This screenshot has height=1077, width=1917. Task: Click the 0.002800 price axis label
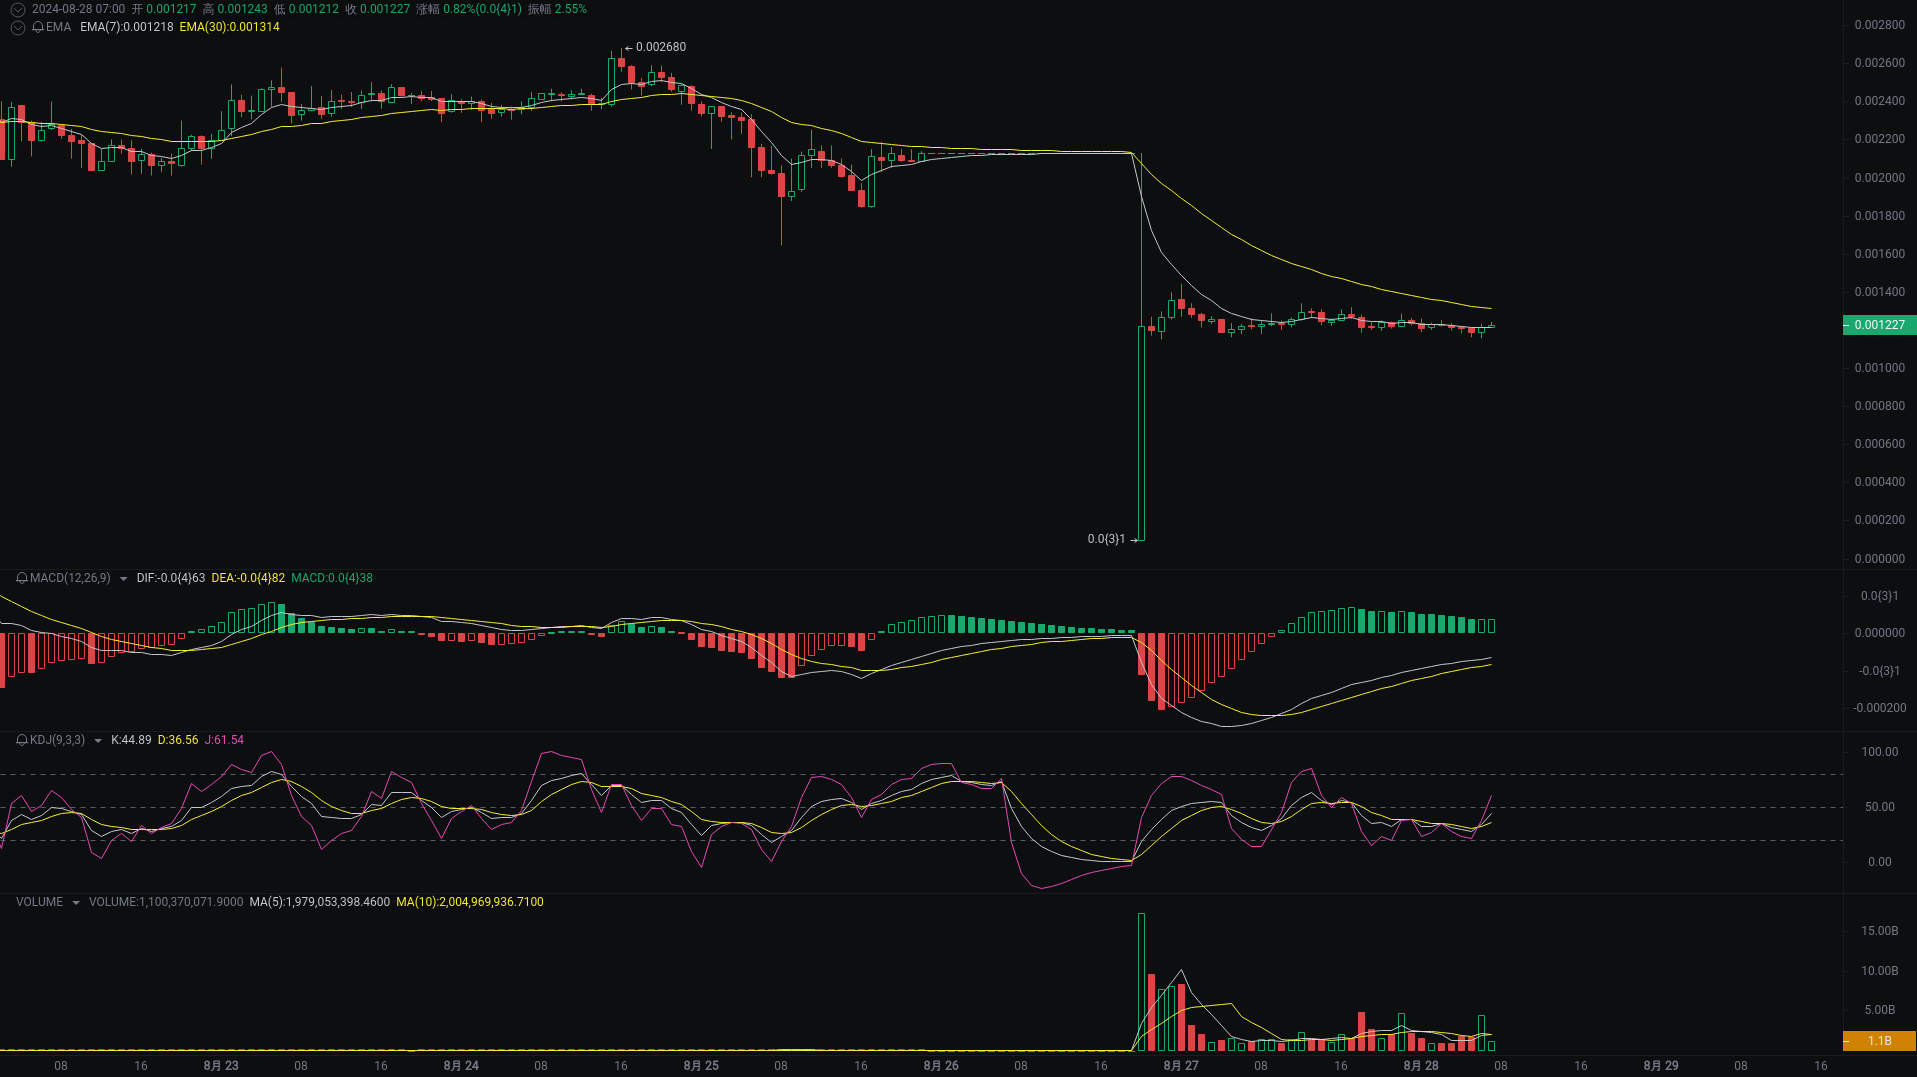point(1879,25)
